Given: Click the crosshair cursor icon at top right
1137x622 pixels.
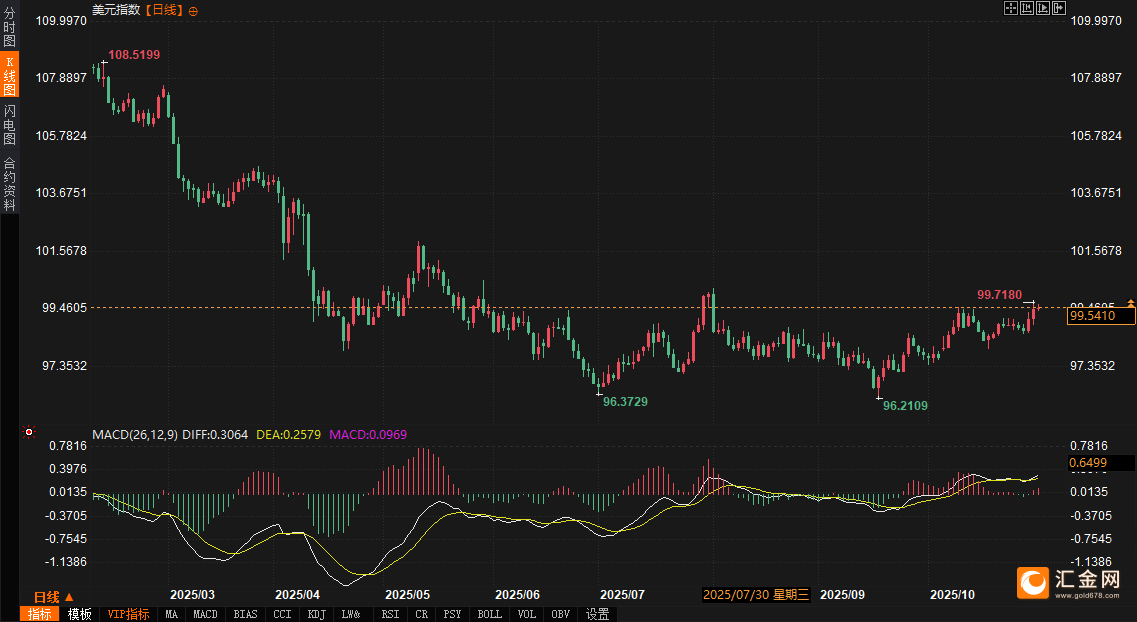Looking at the screenshot, I should pos(1010,8).
